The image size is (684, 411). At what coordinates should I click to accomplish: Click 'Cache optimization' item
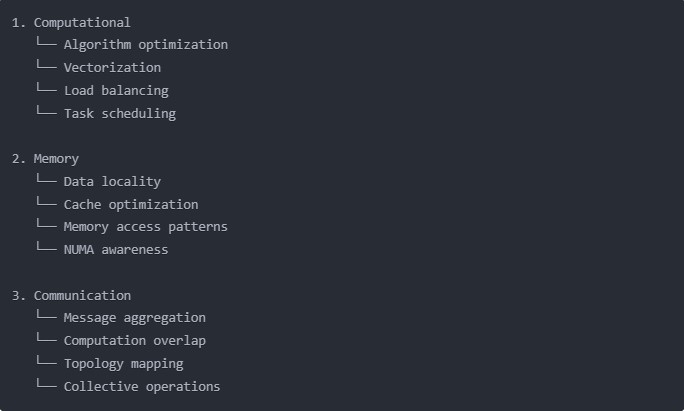tap(131, 205)
